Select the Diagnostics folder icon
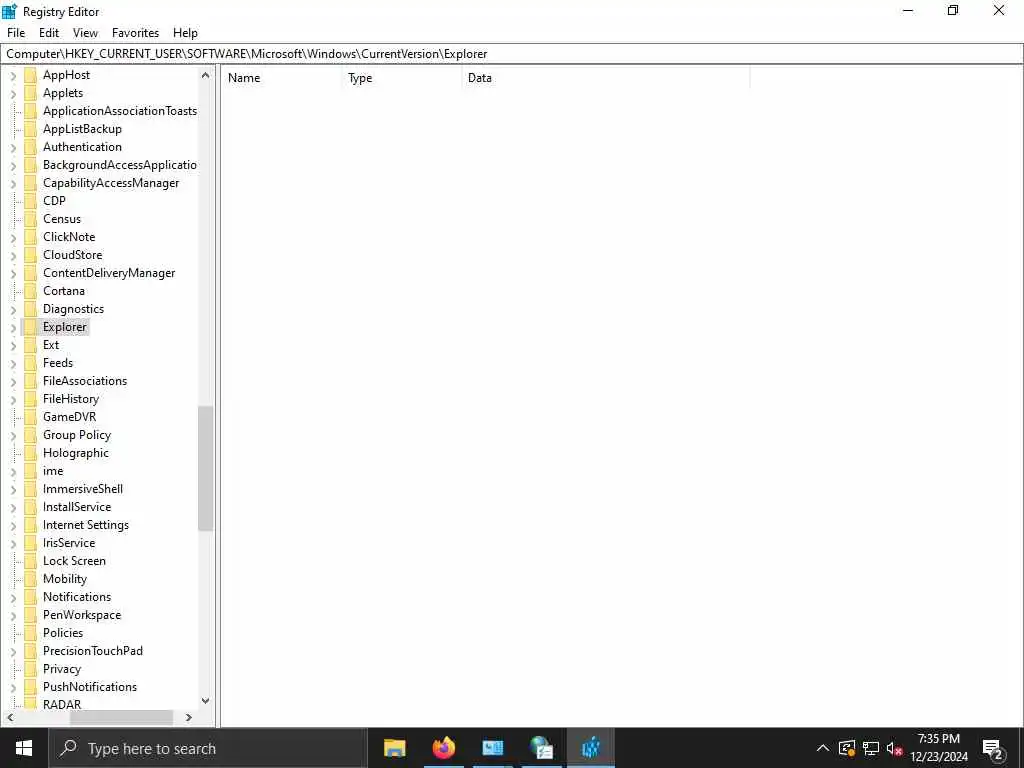Viewport: 1024px width, 768px height. point(30,309)
